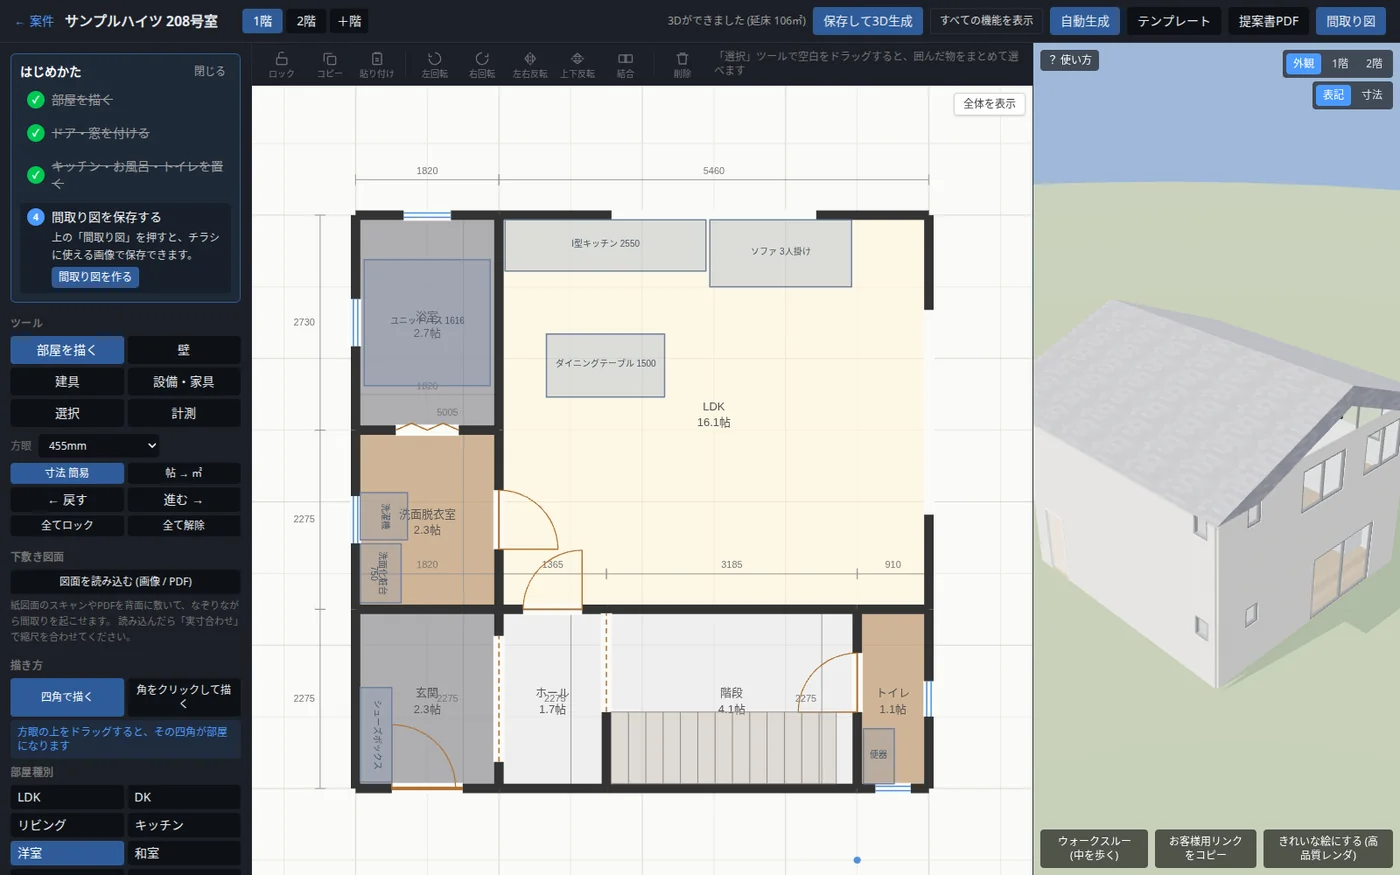Image resolution: width=1400 pixels, height=875 pixels.
Task: Add a floor with the ＋階 button
Action: point(349,21)
